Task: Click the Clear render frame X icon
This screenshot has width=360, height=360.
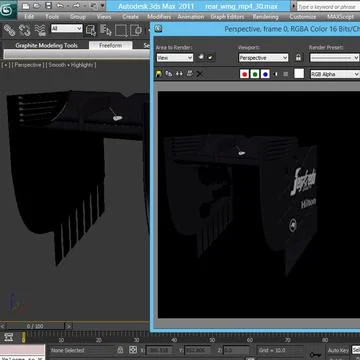Action: tap(200, 74)
